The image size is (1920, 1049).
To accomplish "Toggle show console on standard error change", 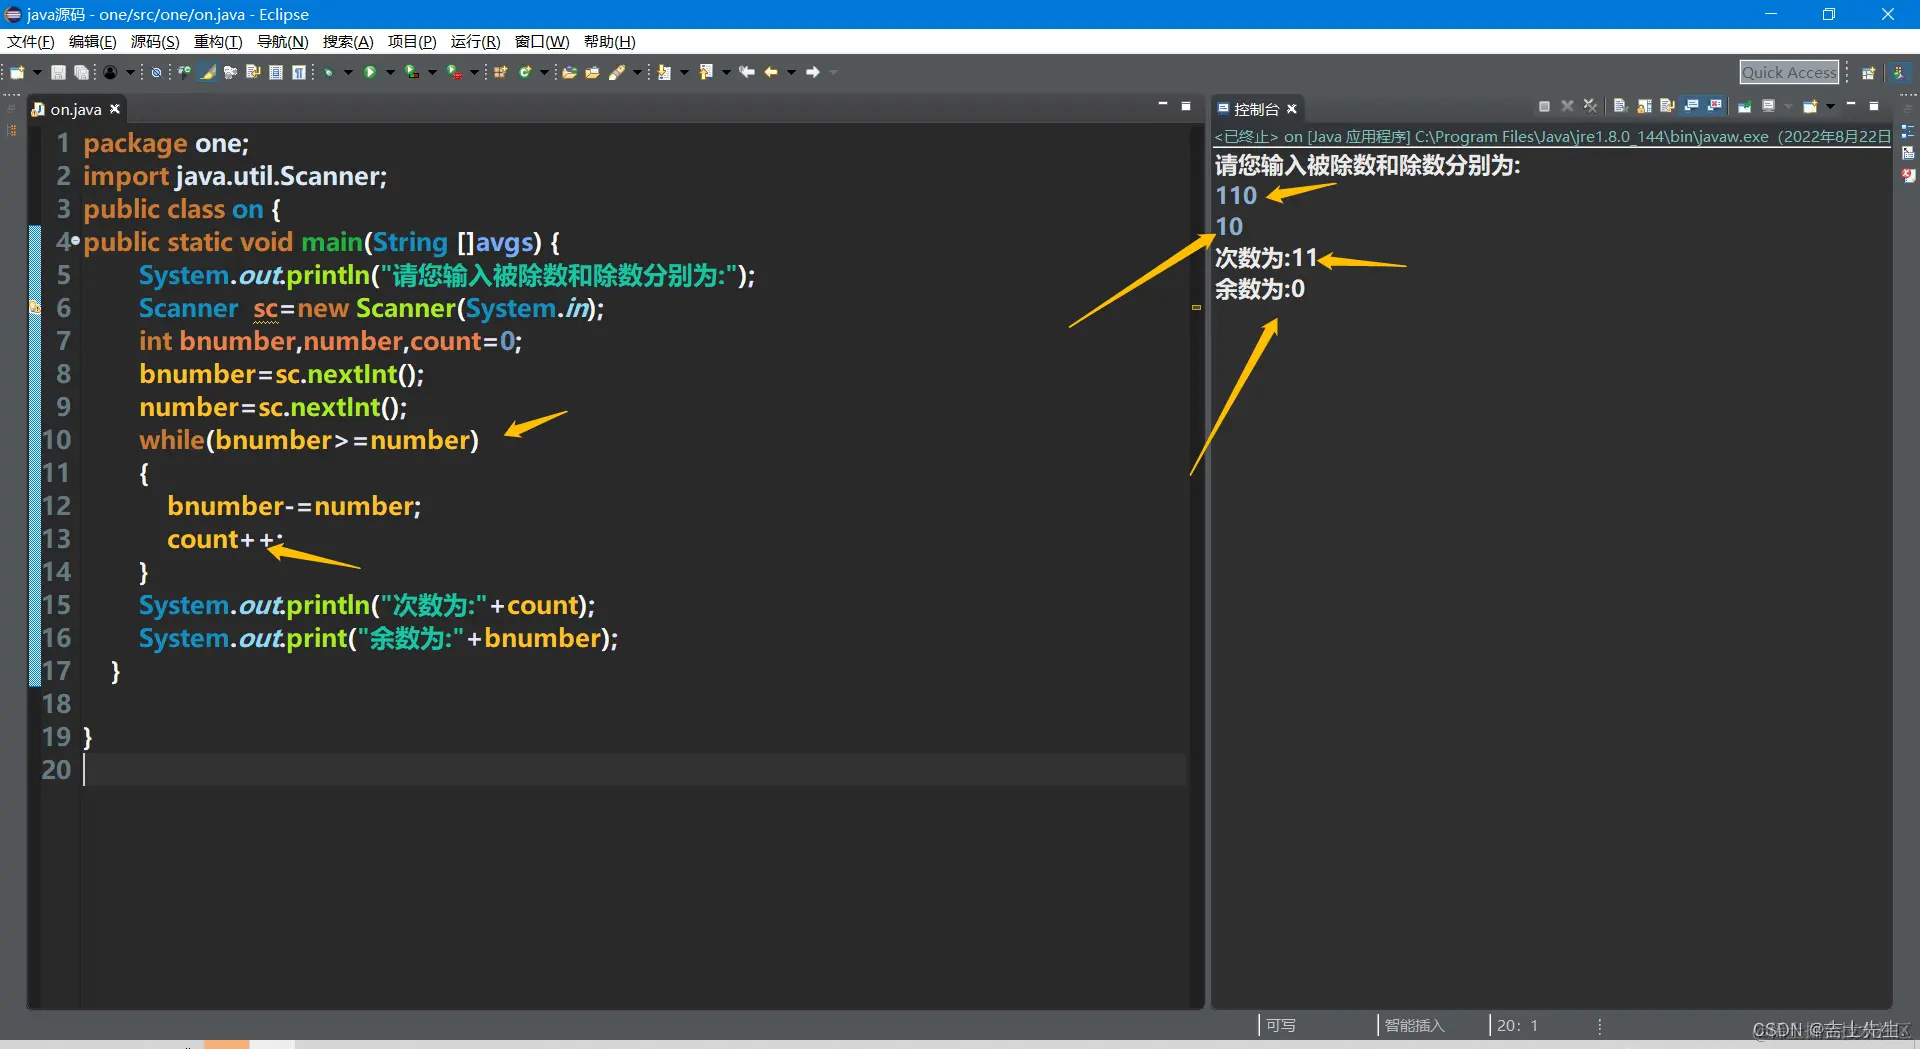I will pos(1715,106).
